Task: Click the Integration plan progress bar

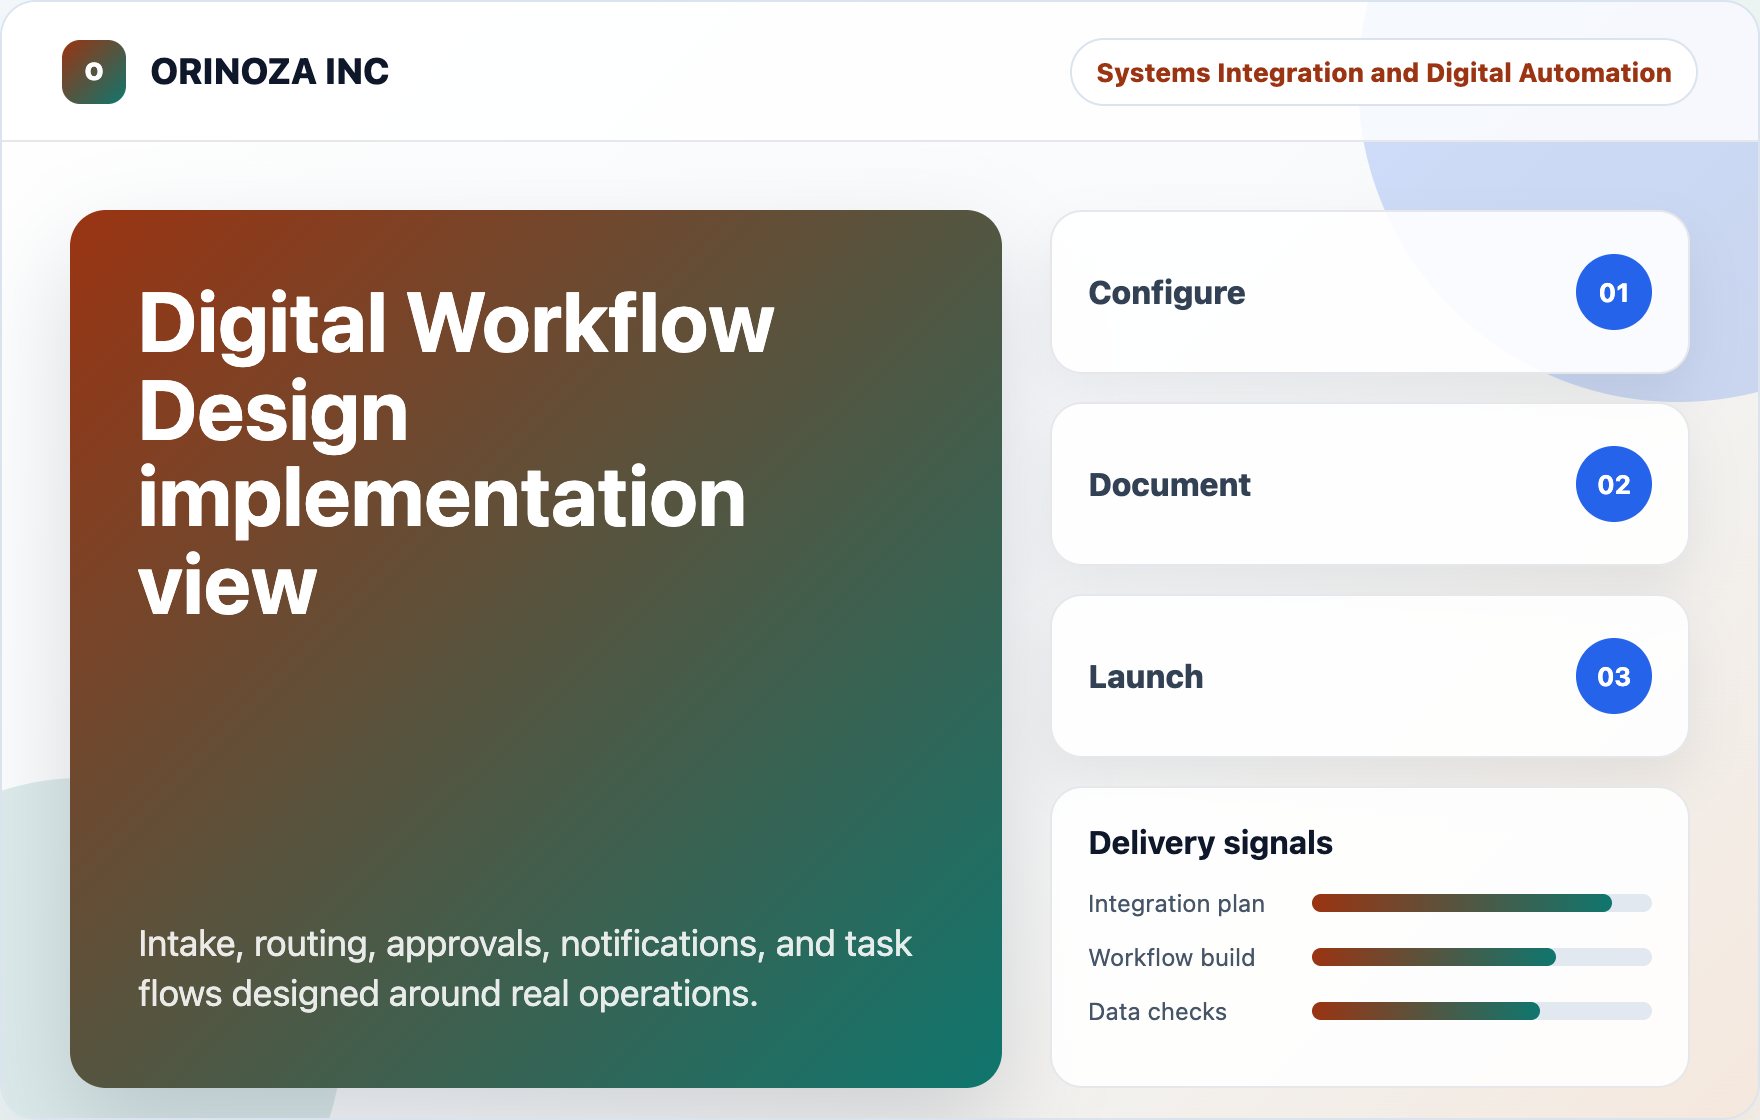Action: [x=1481, y=904]
